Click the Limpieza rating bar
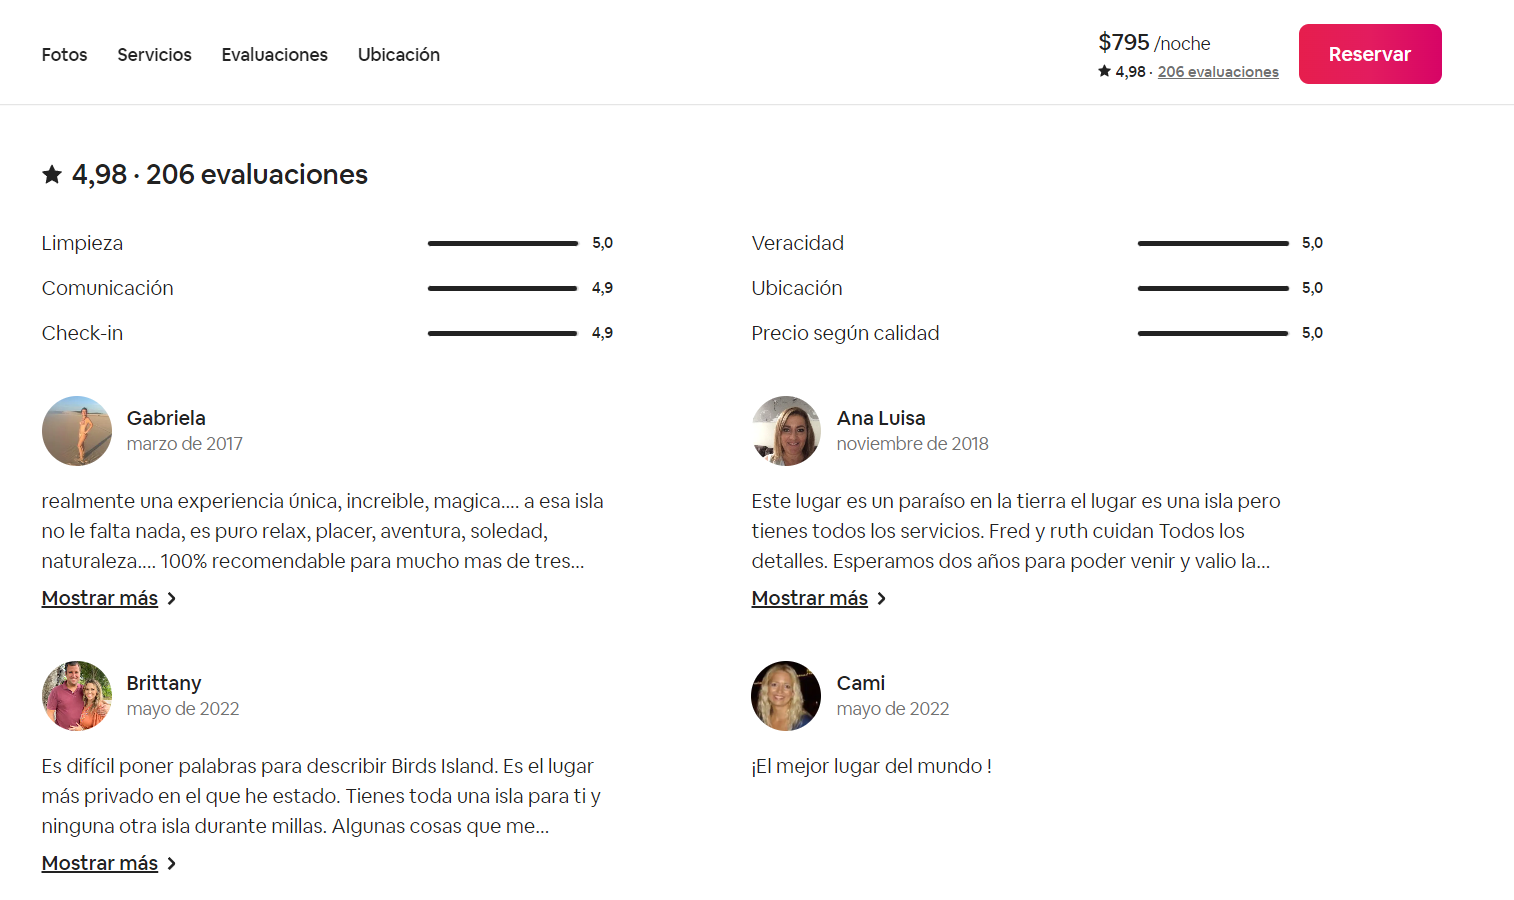1514x900 pixels. pyautogui.click(x=502, y=243)
